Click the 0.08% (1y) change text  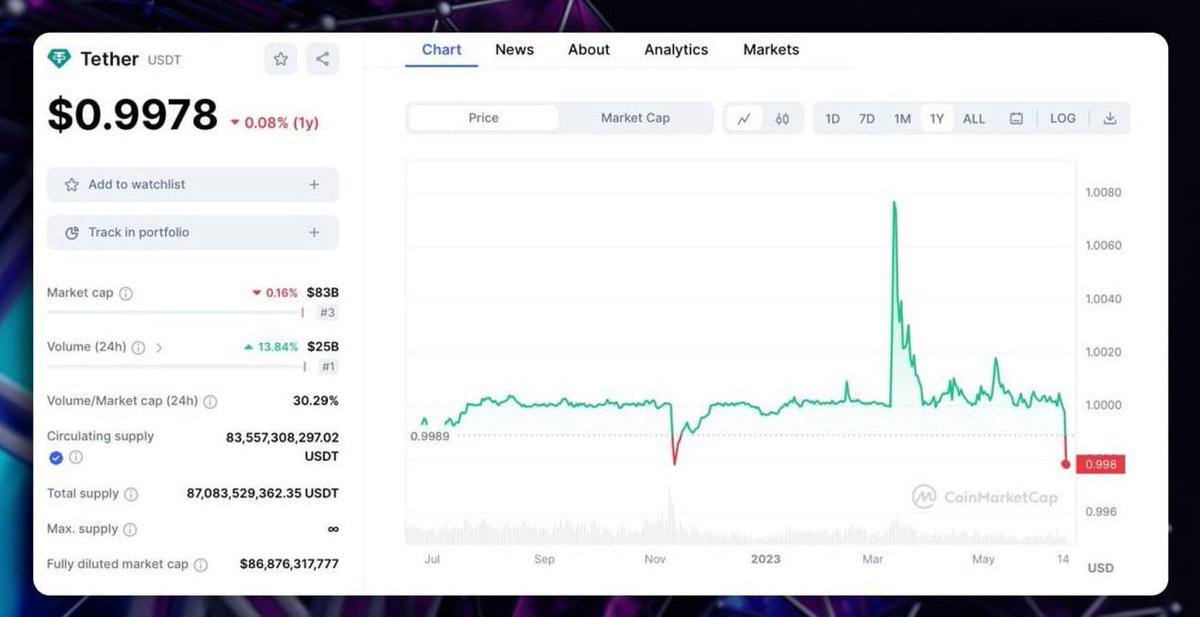(x=274, y=123)
